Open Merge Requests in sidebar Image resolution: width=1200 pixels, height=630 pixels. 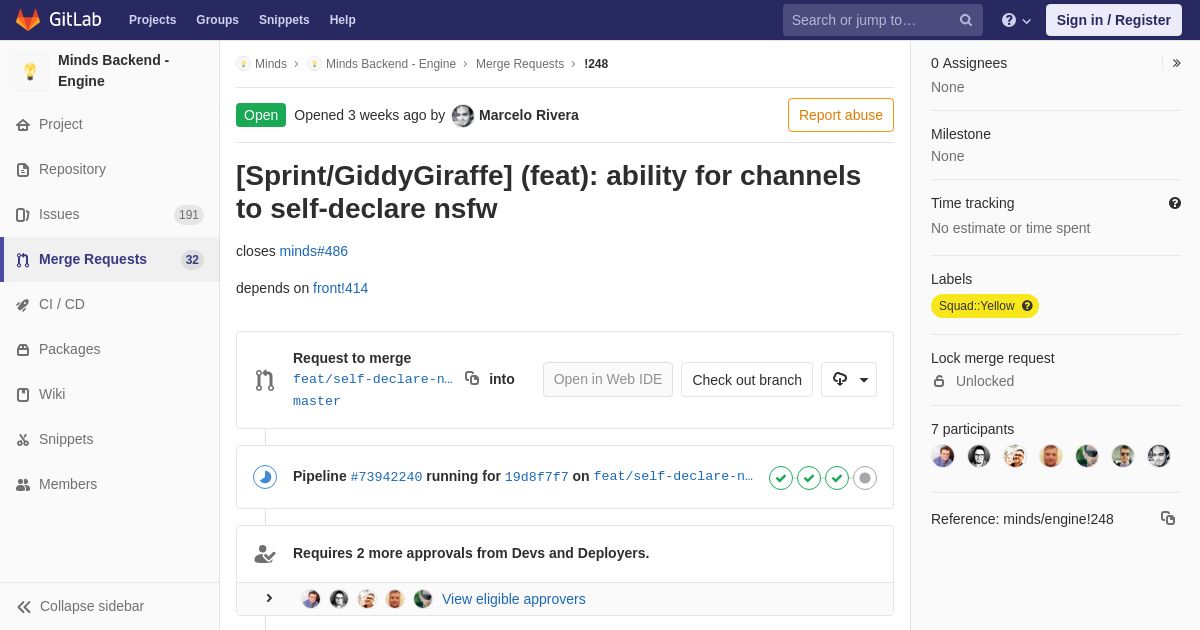pos(110,259)
